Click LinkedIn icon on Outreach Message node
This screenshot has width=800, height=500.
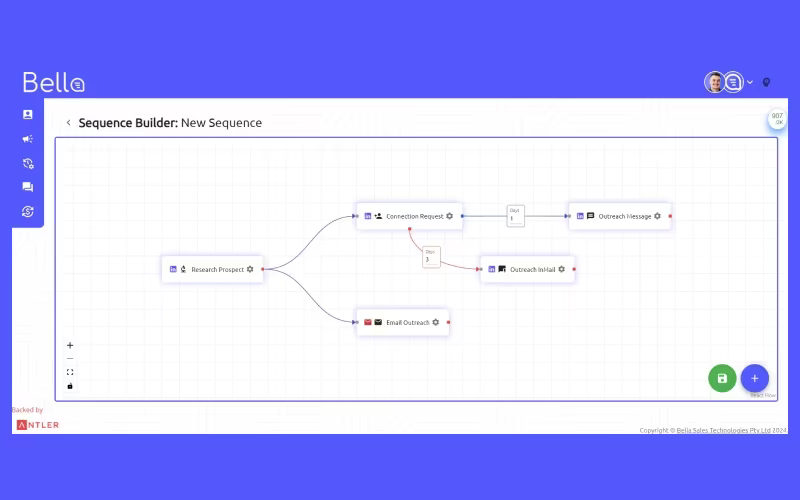tap(580, 216)
